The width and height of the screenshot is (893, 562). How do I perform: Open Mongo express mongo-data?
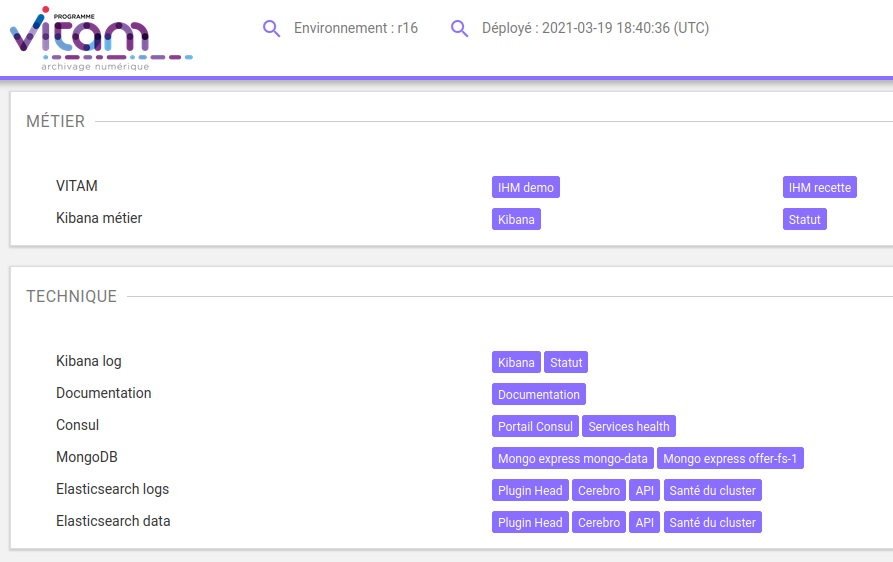(x=573, y=459)
